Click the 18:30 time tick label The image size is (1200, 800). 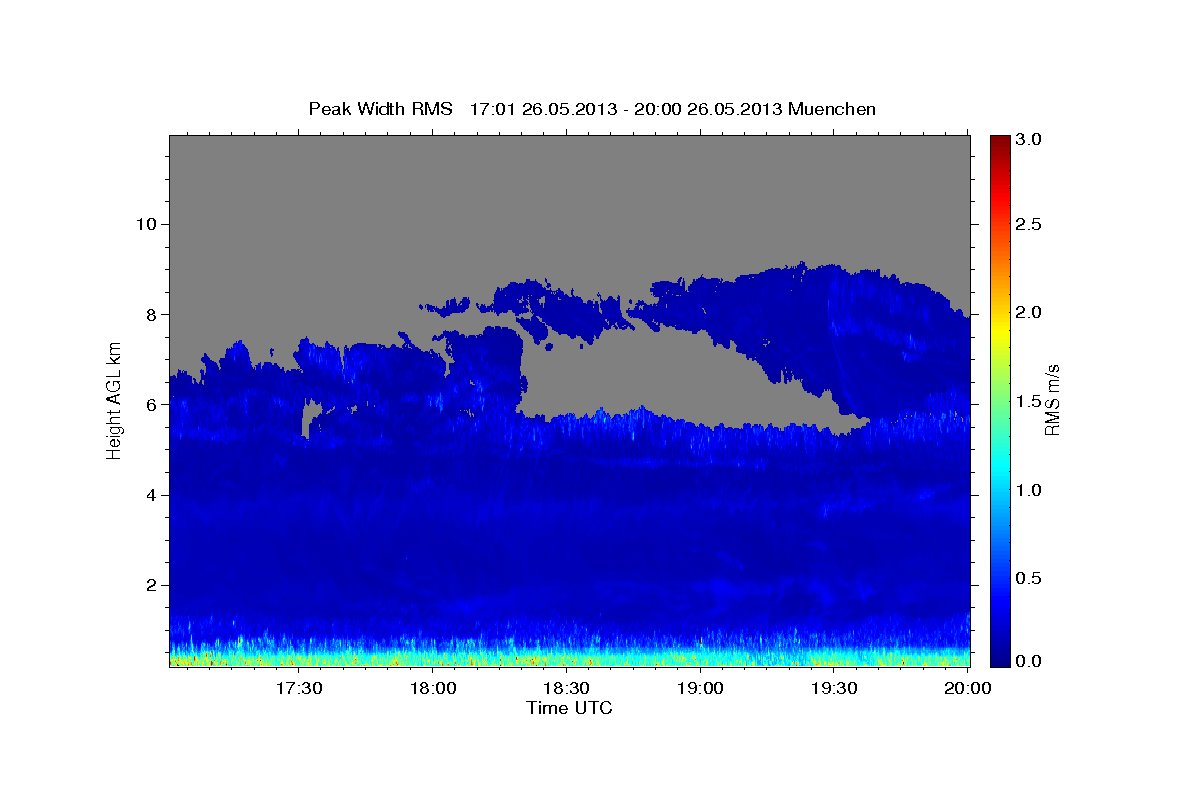(x=566, y=688)
